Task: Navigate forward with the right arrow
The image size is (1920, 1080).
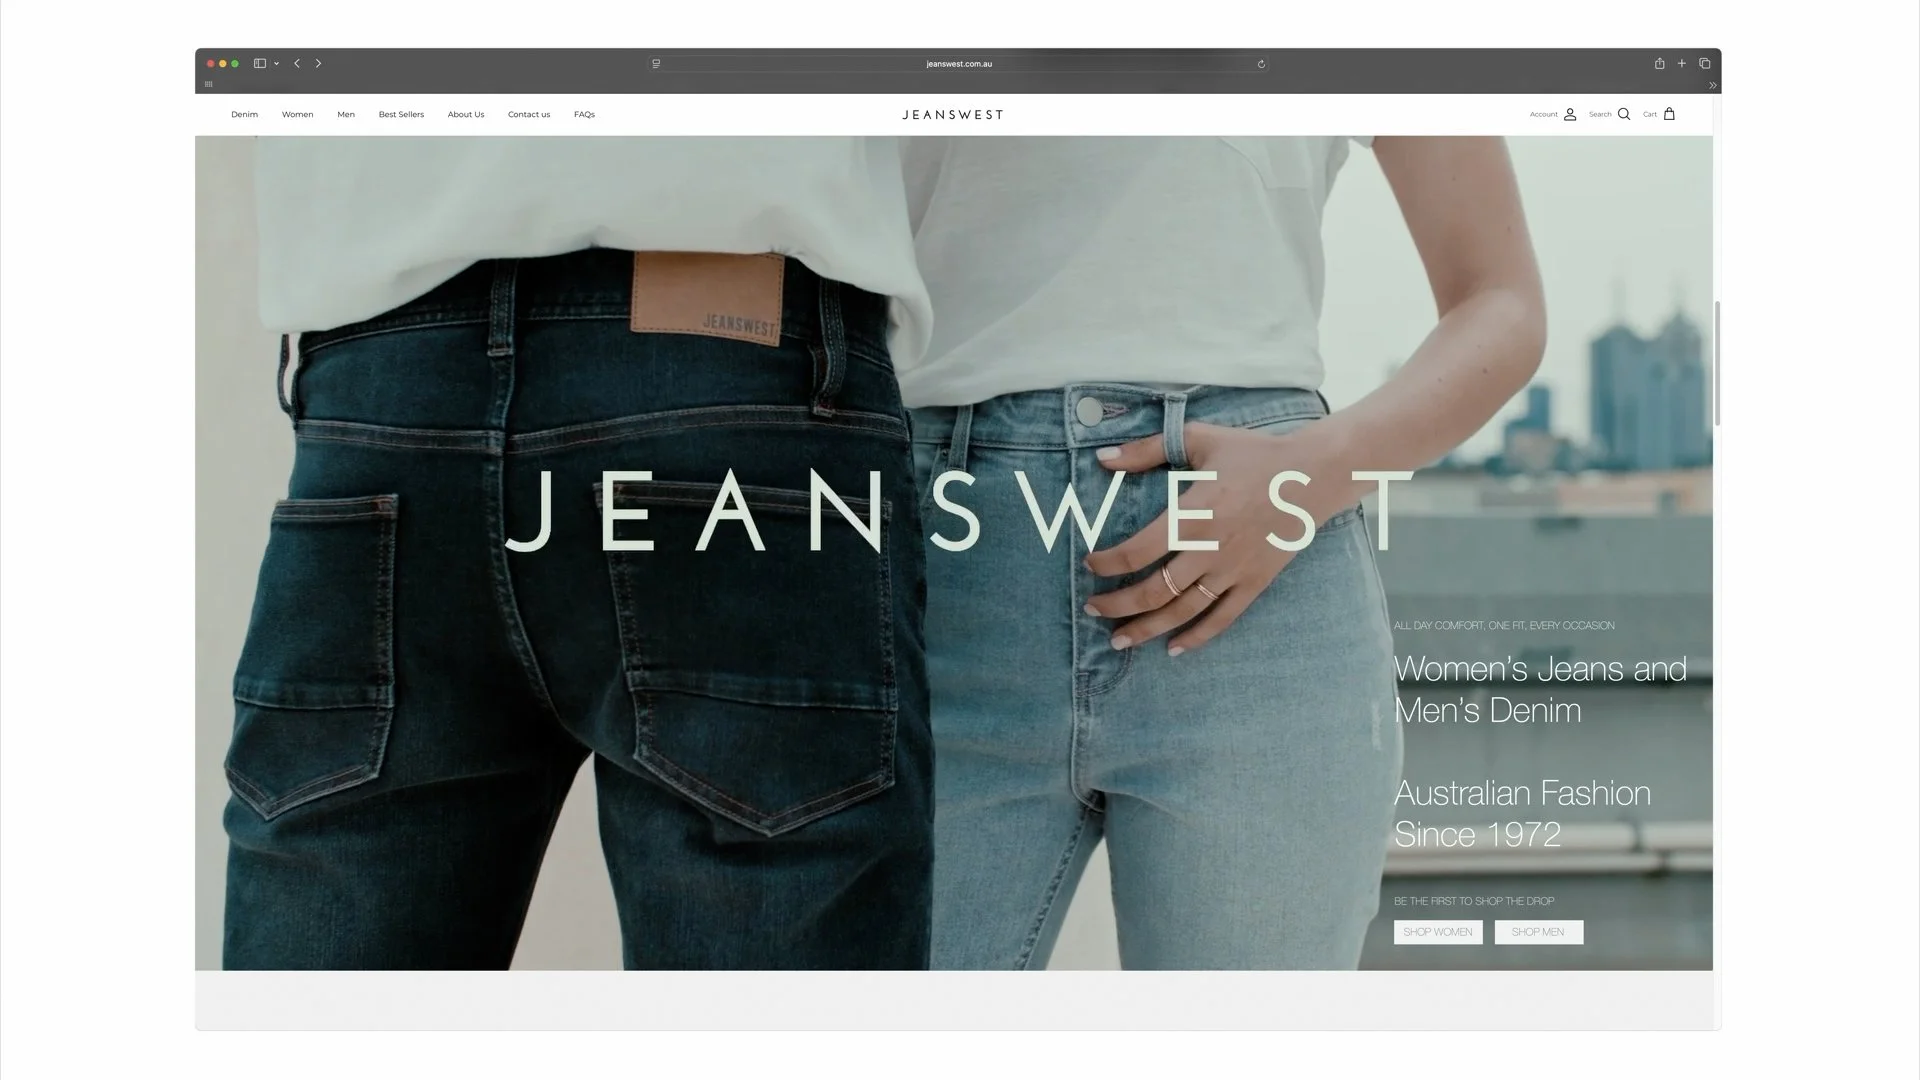Action: (x=318, y=63)
